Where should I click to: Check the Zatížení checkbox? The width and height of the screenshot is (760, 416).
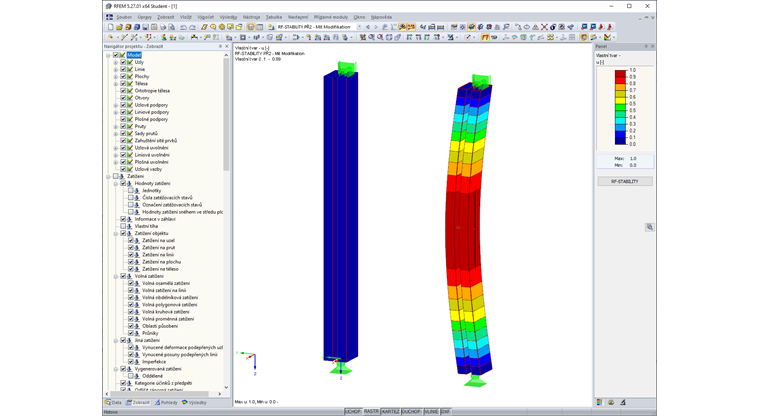click(x=116, y=176)
